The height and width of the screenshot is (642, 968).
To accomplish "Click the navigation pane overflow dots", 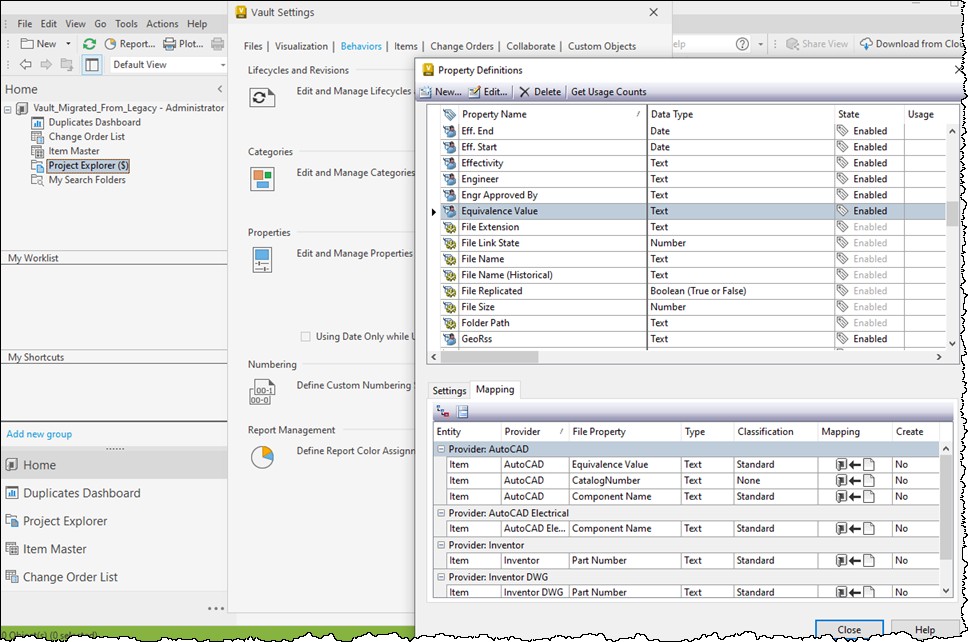I will (216, 608).
